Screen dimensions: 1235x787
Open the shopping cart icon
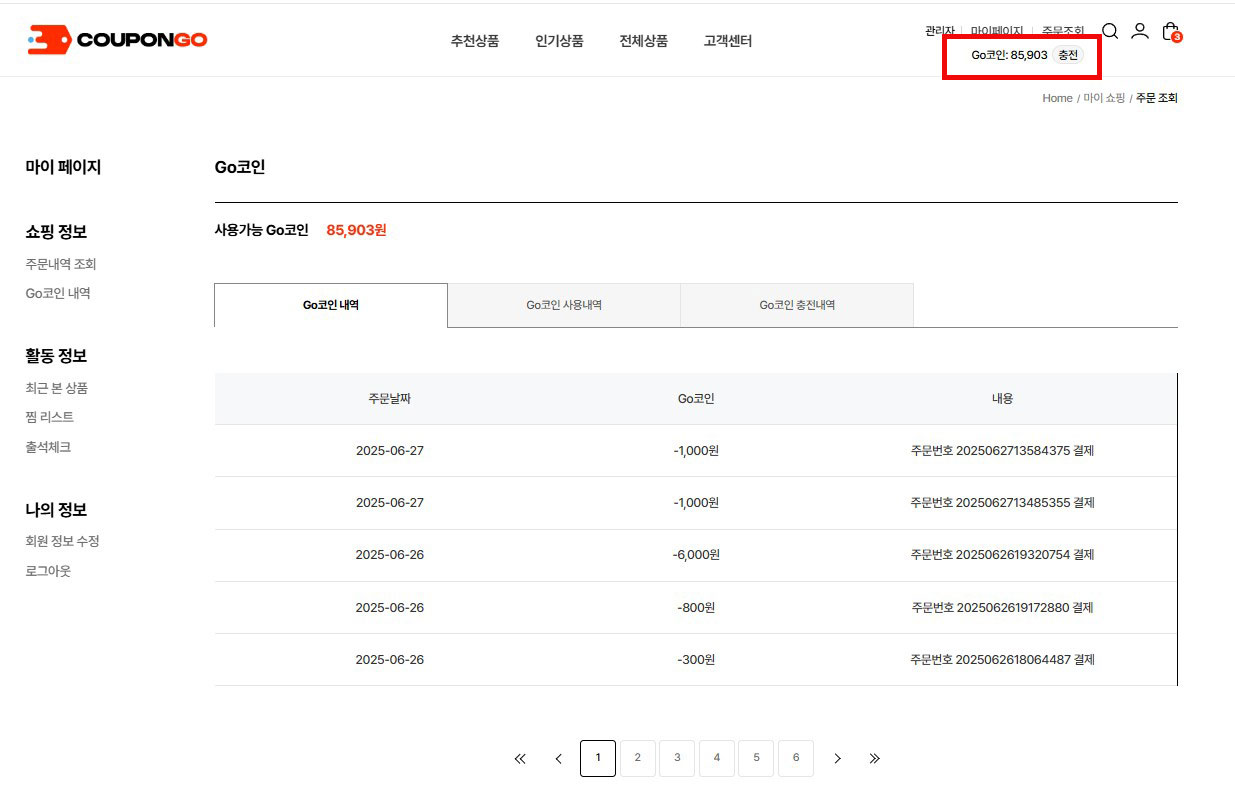point(1171,32)
